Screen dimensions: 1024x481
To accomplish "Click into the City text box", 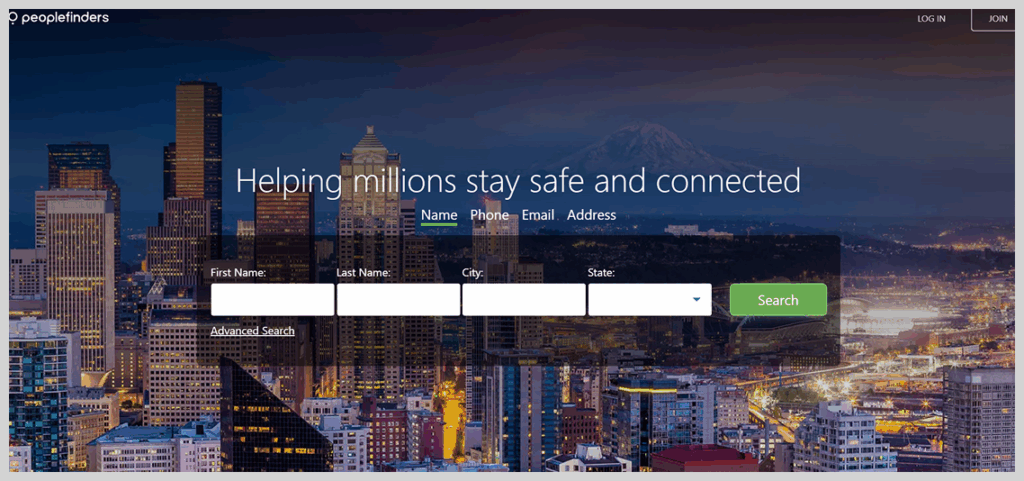I will click(x=524, y=300).
